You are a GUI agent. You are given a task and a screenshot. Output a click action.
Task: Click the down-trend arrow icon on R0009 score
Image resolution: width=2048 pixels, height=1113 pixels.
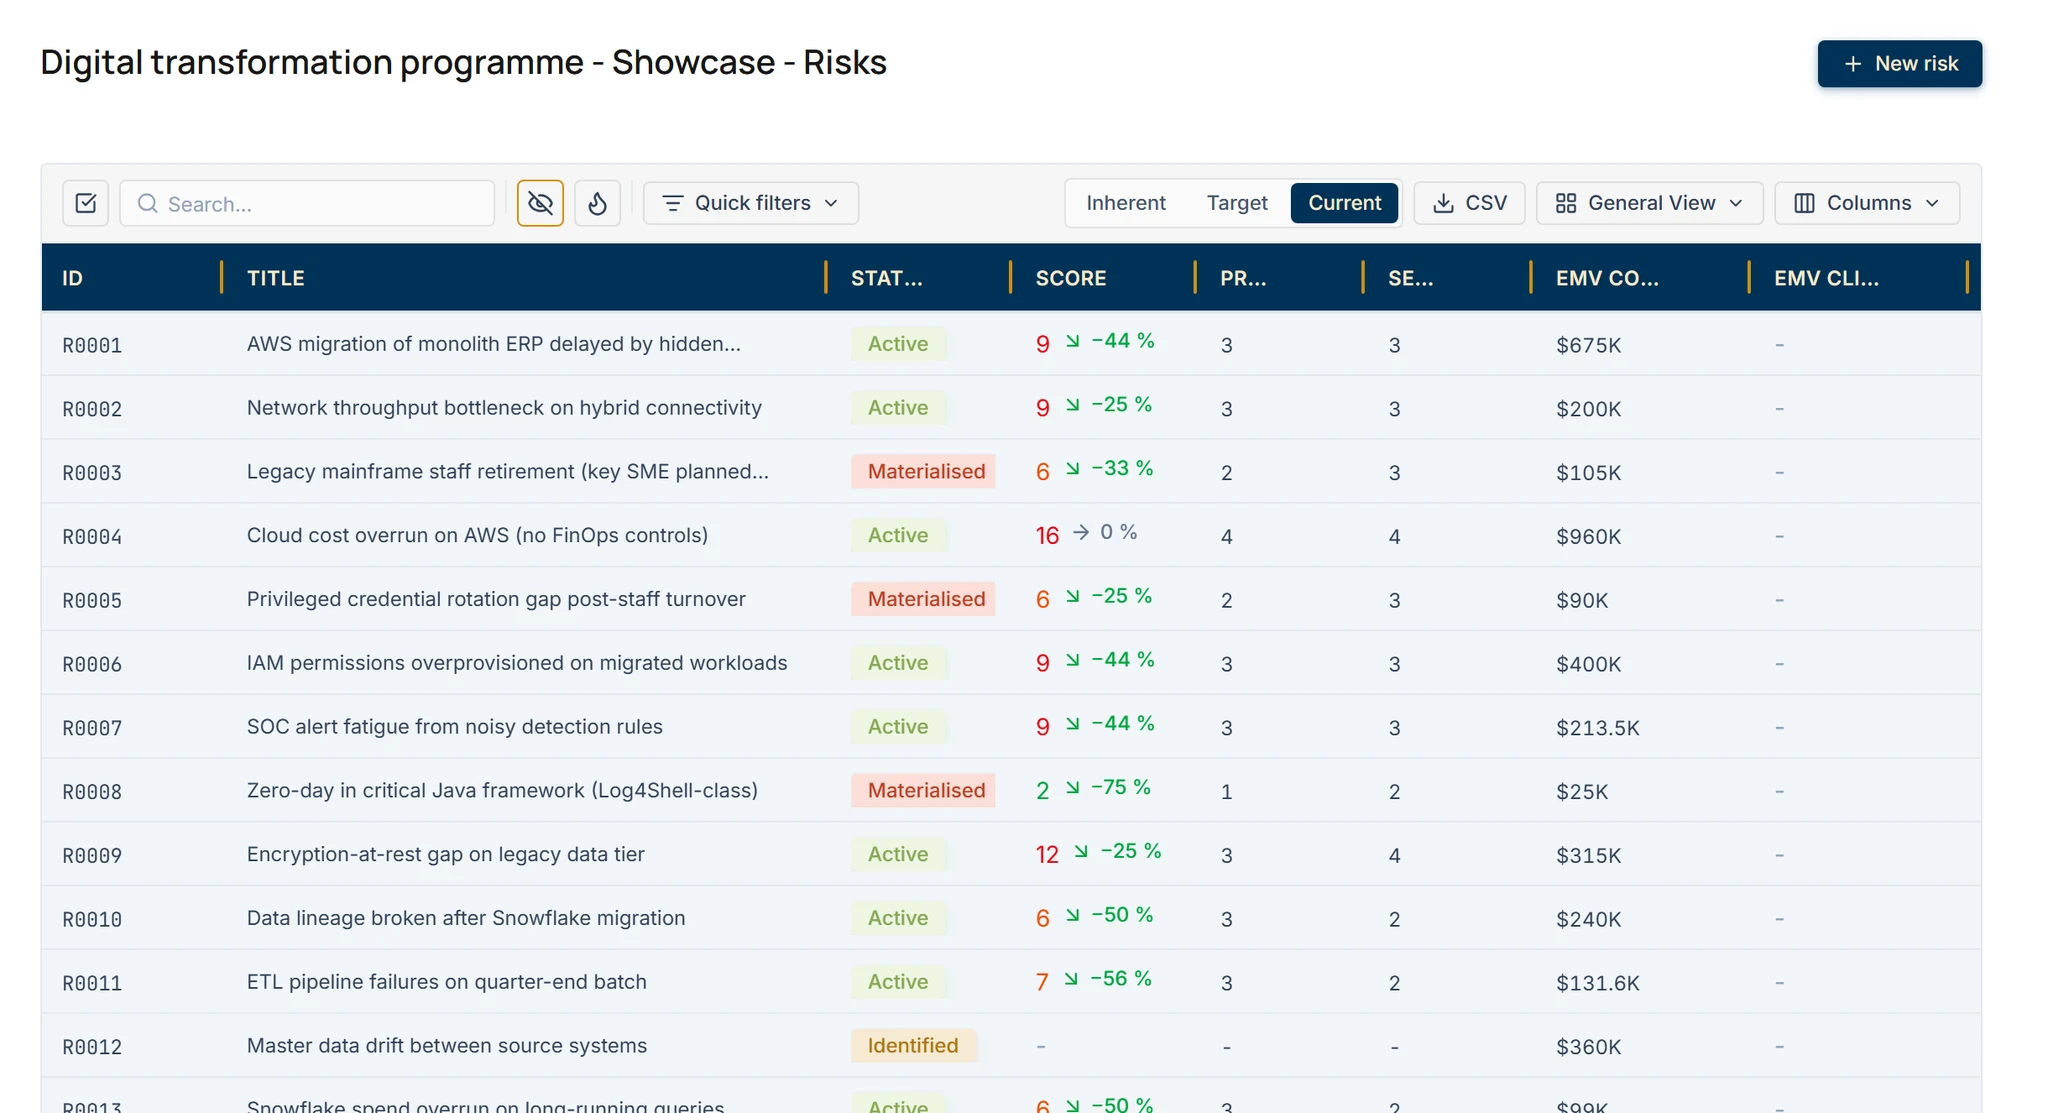[x=1081, y=851]
